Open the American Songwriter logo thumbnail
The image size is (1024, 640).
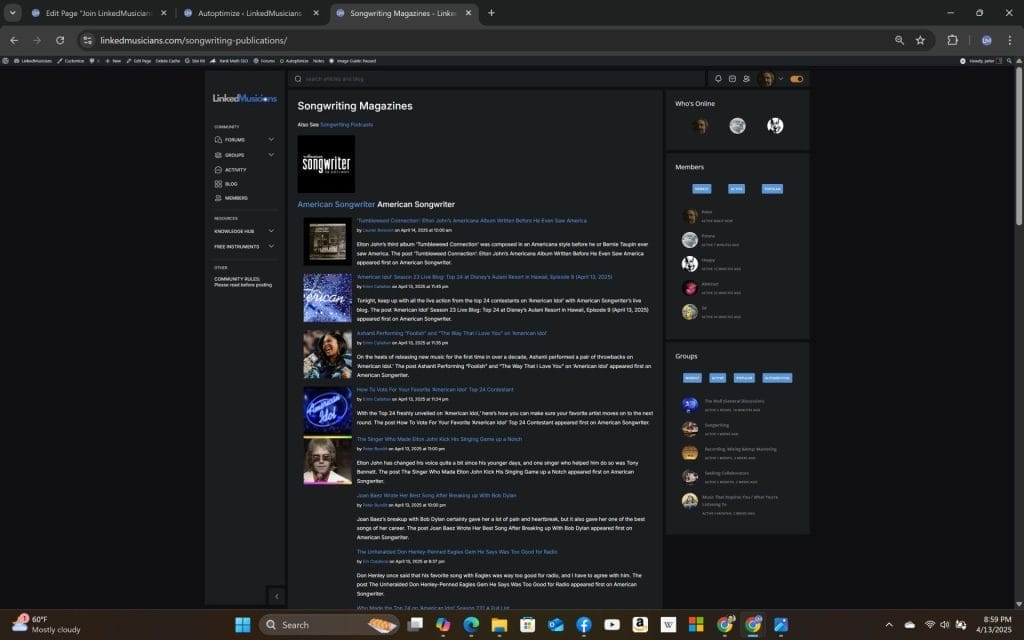pyautogui.click(x=326, y=164)
